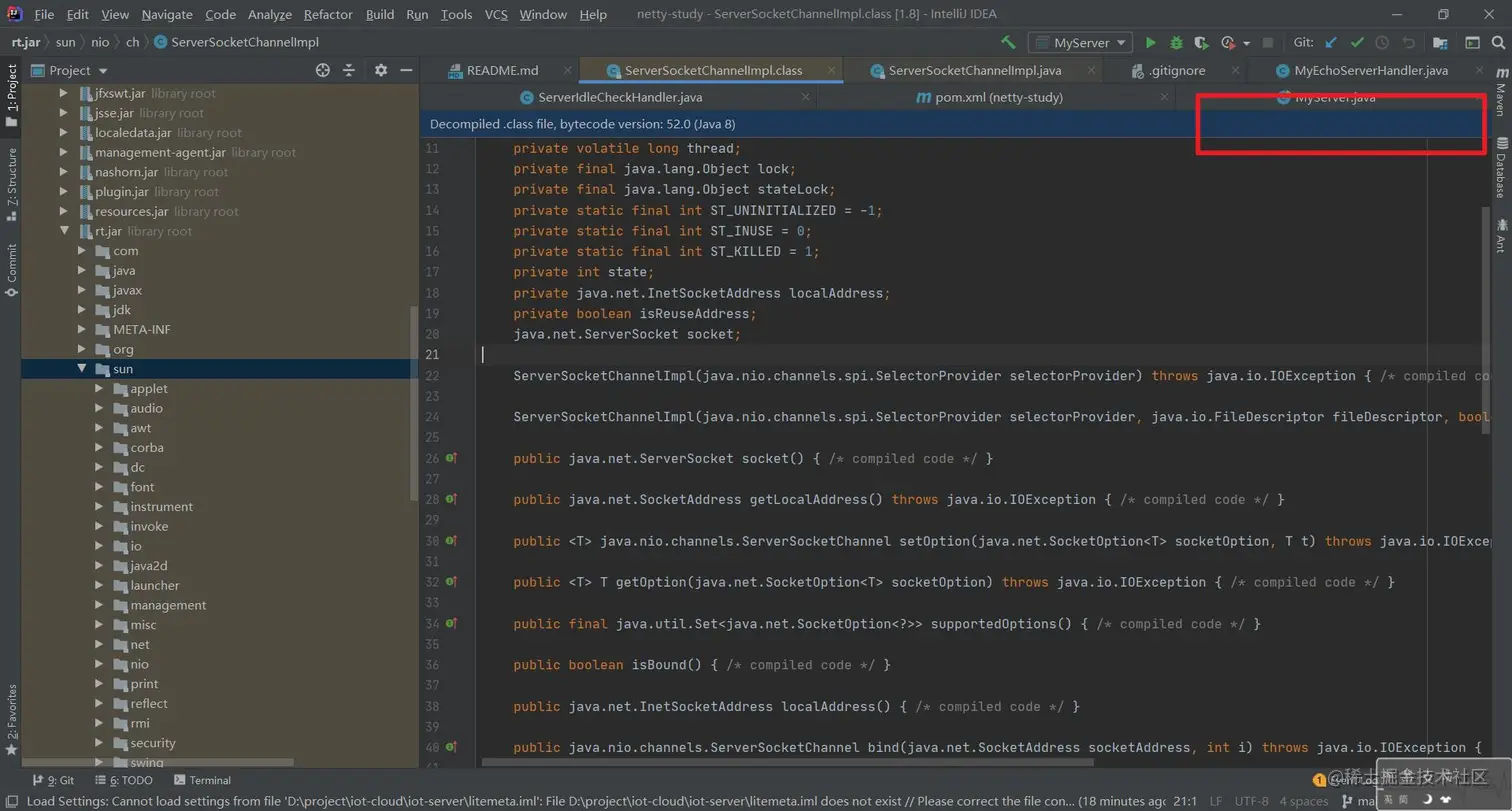
Task: Close the ServerSocketChannelImpl.class tab
Action: coord(829,71)
